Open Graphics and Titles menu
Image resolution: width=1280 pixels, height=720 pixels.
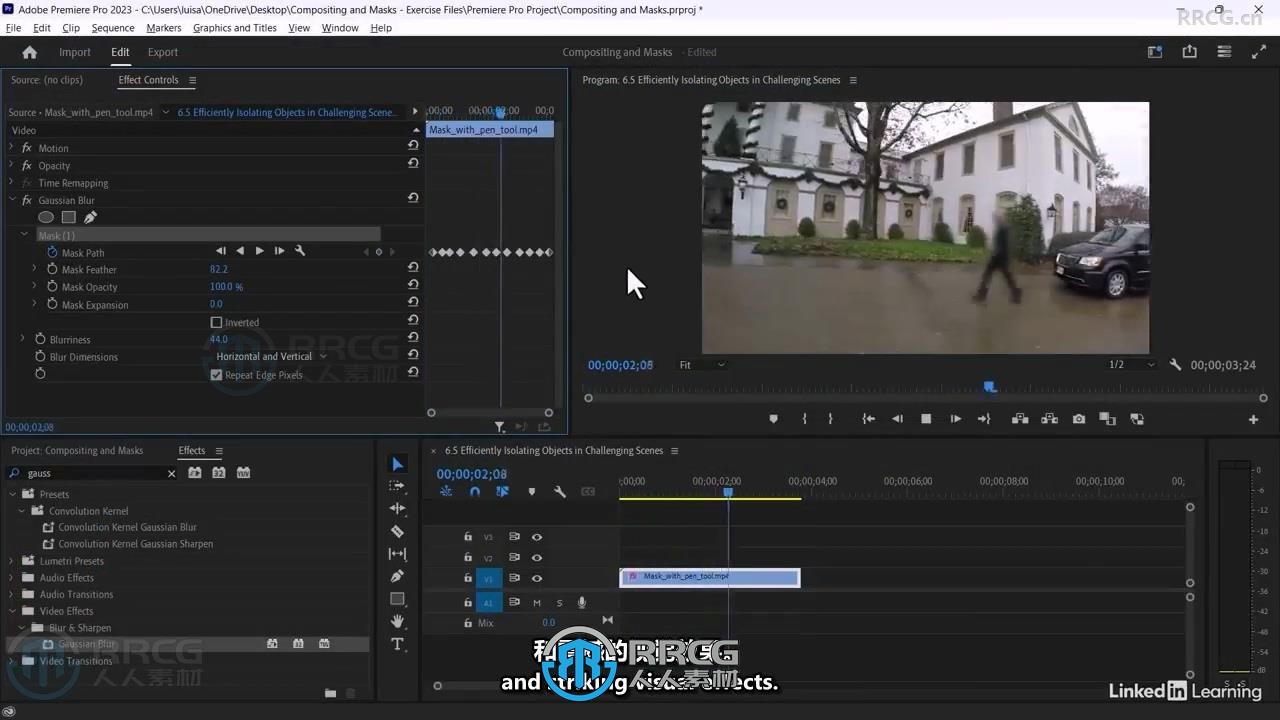pos(235,28)
